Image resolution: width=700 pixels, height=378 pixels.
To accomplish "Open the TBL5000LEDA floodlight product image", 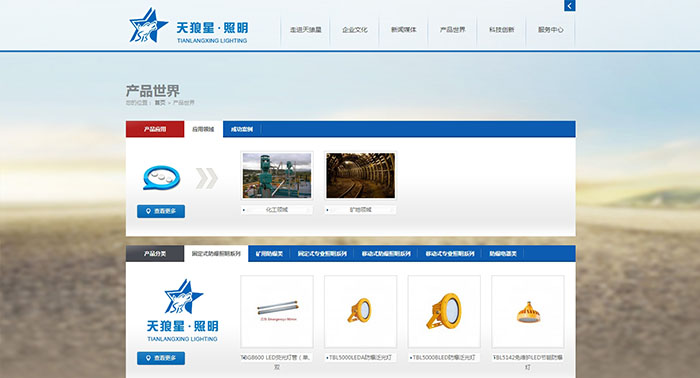I will point(360,312).
